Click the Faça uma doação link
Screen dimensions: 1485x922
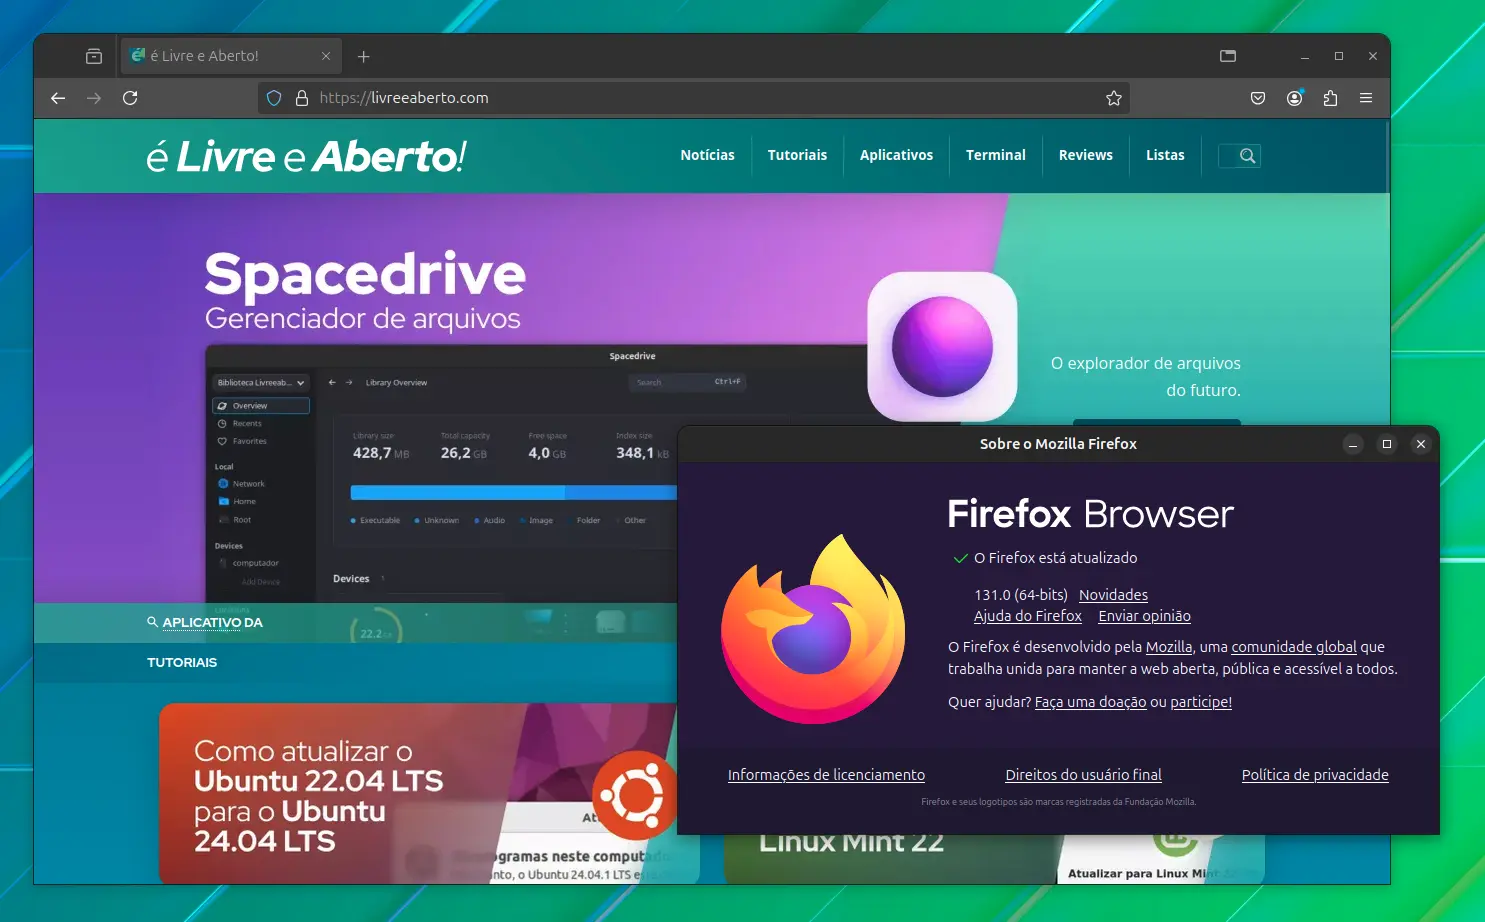(1090, 702)
